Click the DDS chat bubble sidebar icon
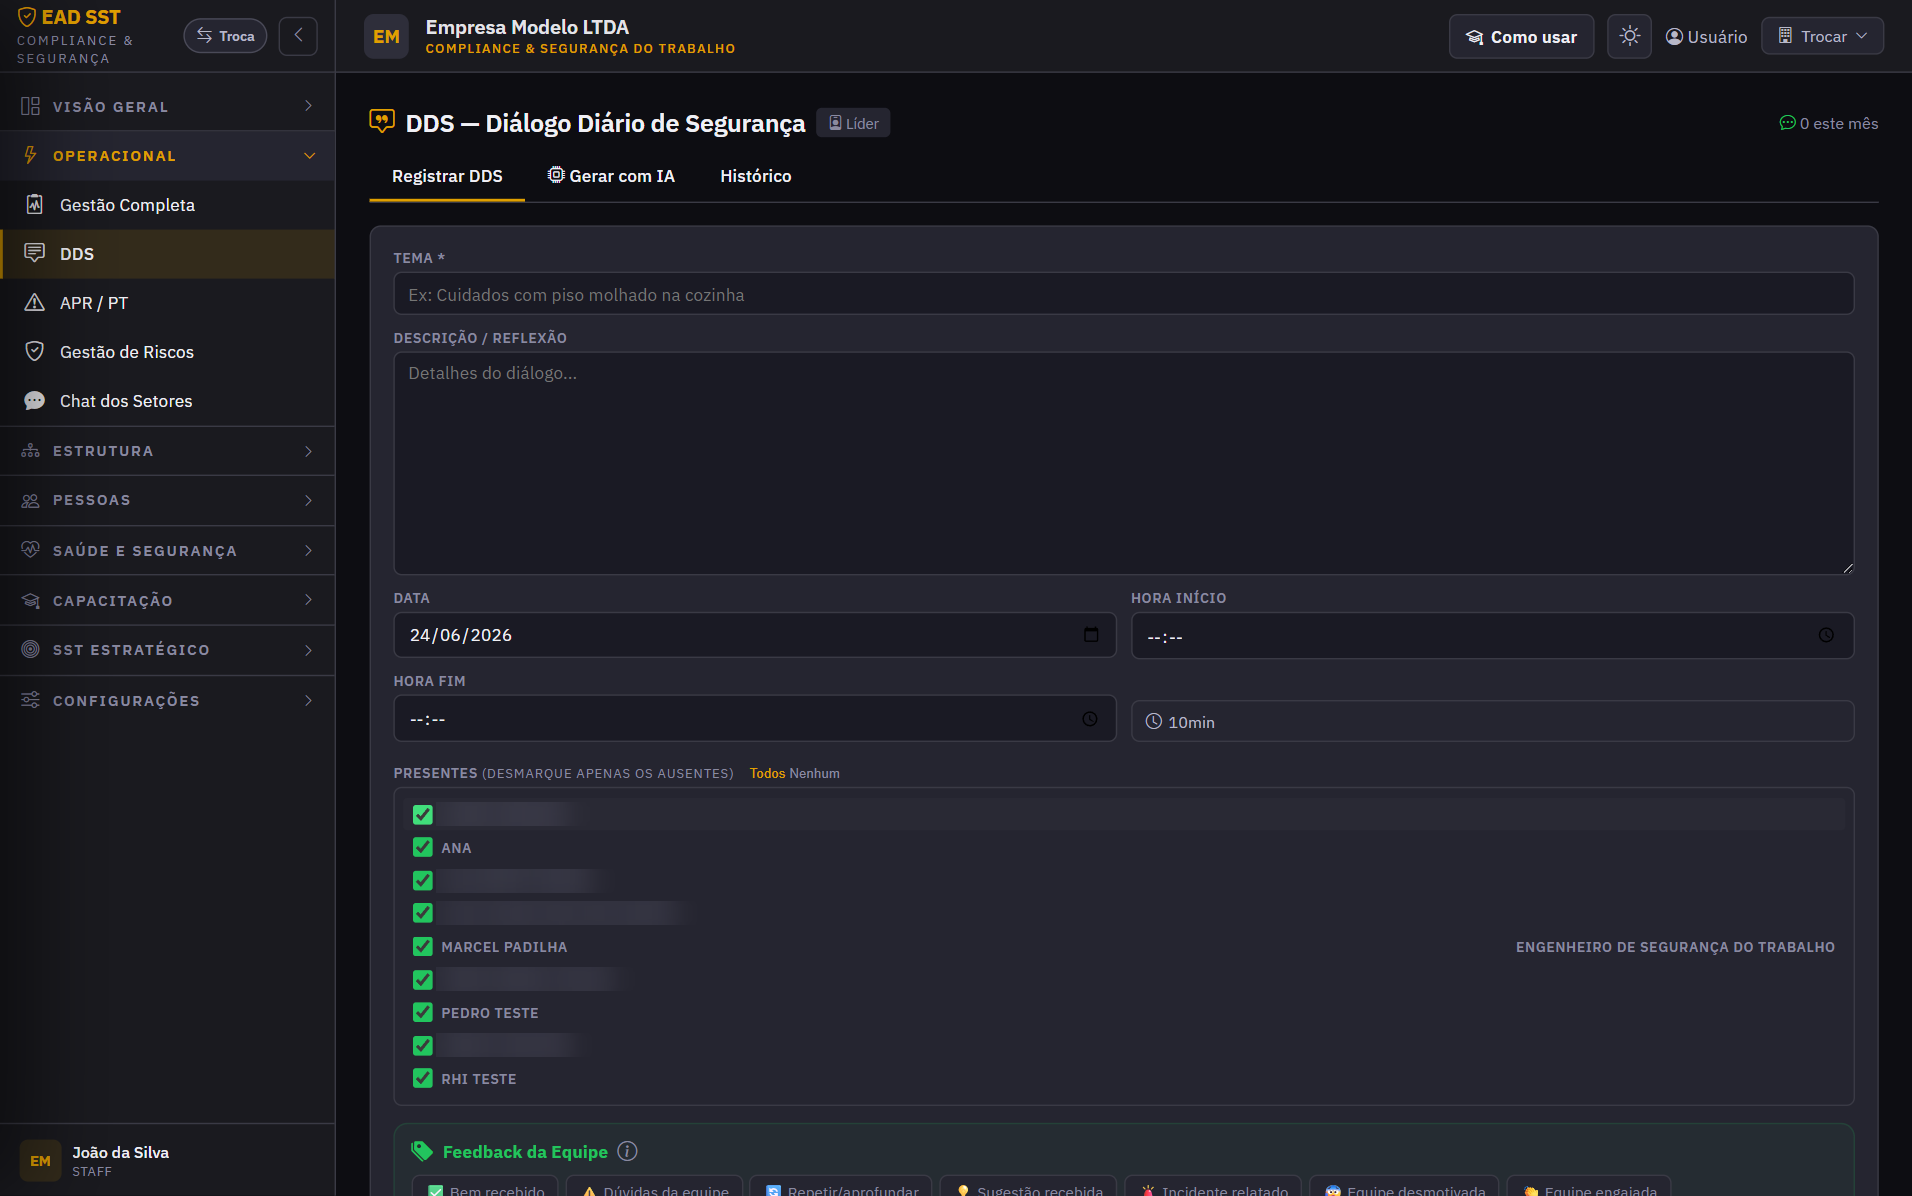 pyautogui.click(x=34, y=253)
